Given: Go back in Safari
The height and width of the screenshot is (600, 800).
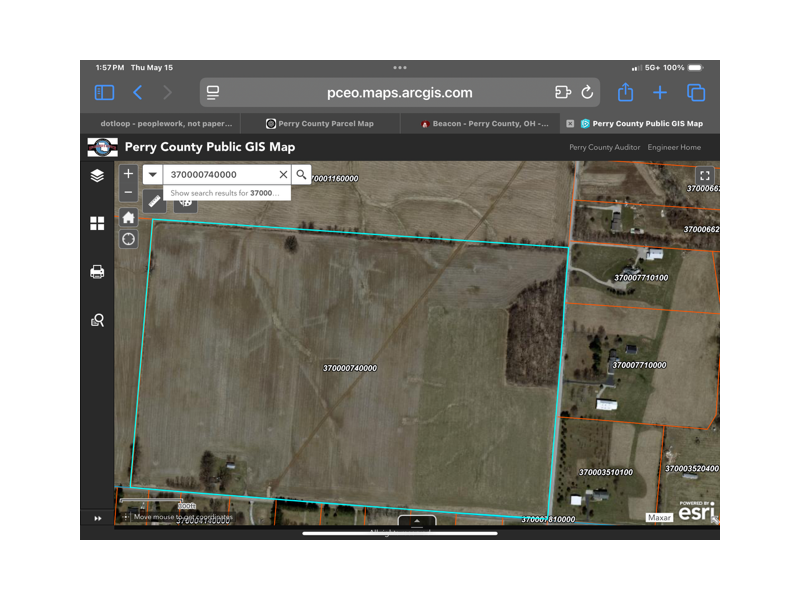Looking at the screenshot, I should 137,92.
